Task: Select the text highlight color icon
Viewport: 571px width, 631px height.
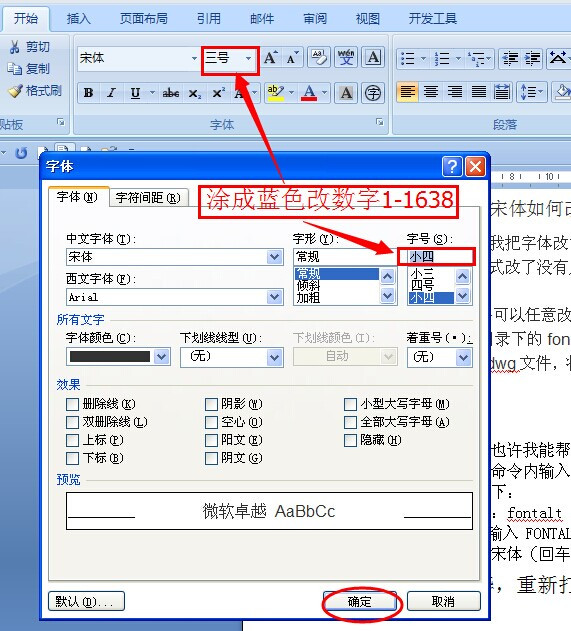Action: click(x=276, y=93)
